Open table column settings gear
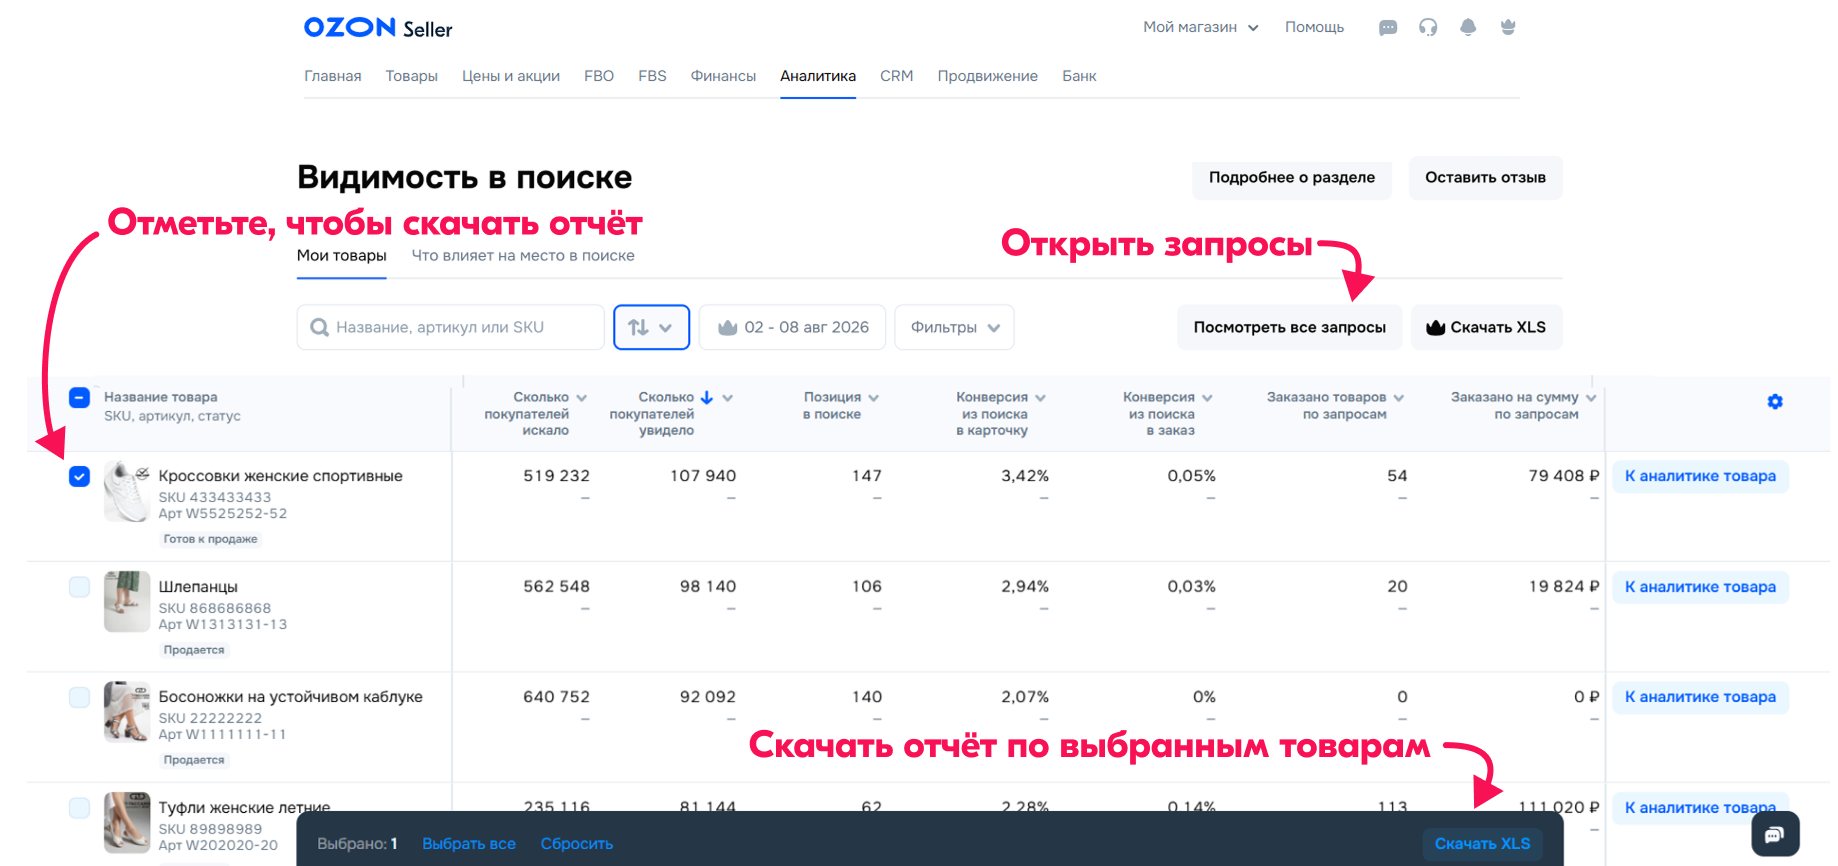The height and width of the screenshot is (866, 1838). 1775,401
